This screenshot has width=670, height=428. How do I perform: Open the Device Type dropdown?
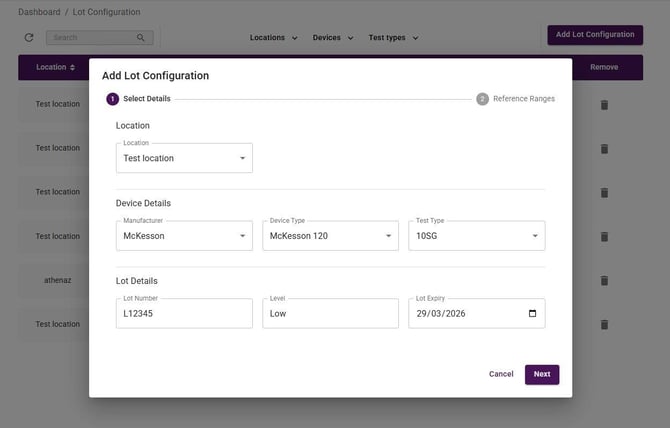[330, 236]
